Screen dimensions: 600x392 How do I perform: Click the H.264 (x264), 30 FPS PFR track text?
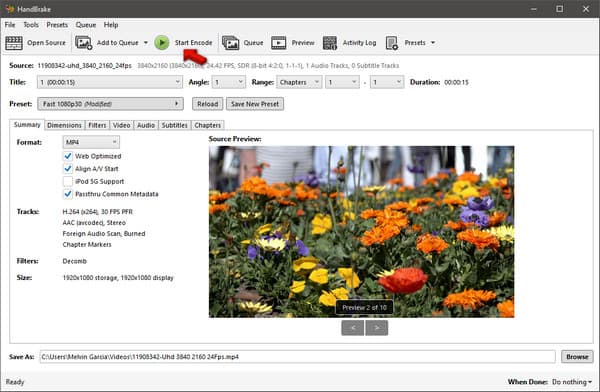tap(98, 212)
